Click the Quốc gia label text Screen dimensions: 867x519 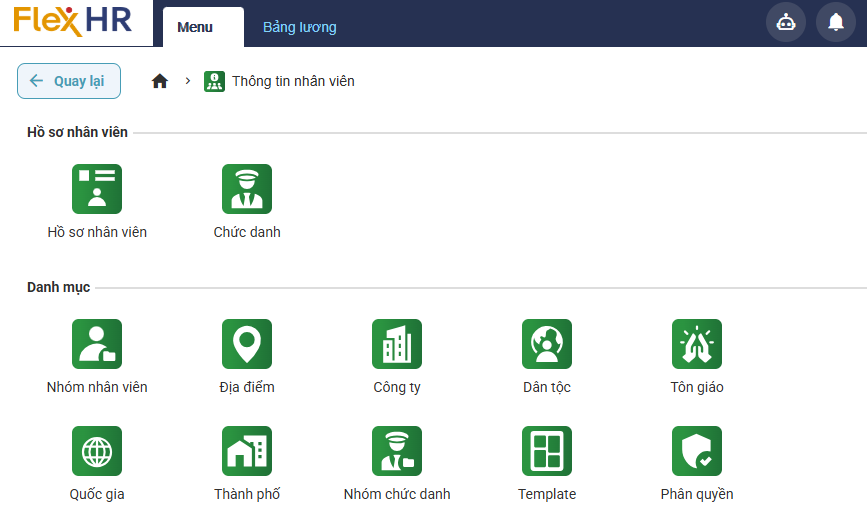97,494
